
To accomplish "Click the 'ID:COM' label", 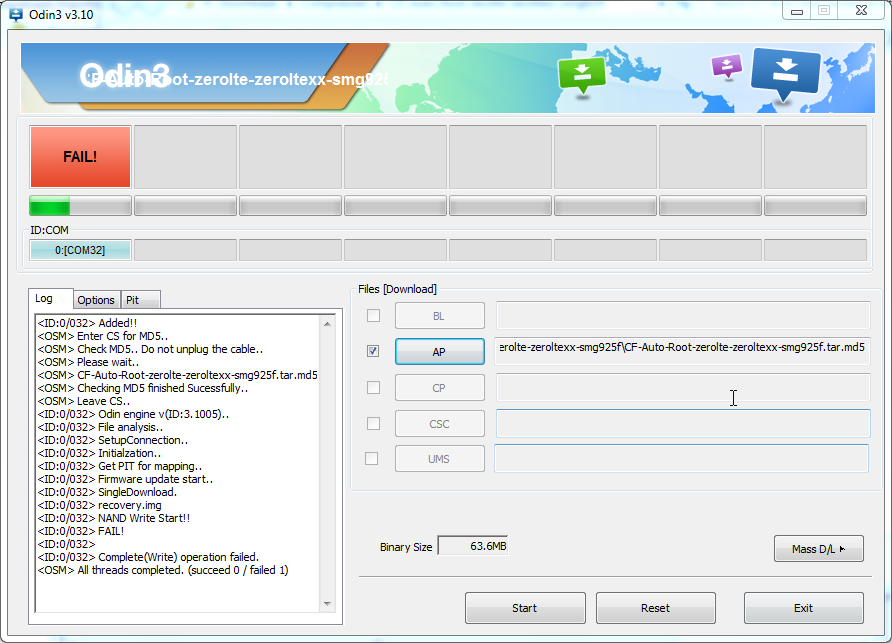I will pos(49,230).
